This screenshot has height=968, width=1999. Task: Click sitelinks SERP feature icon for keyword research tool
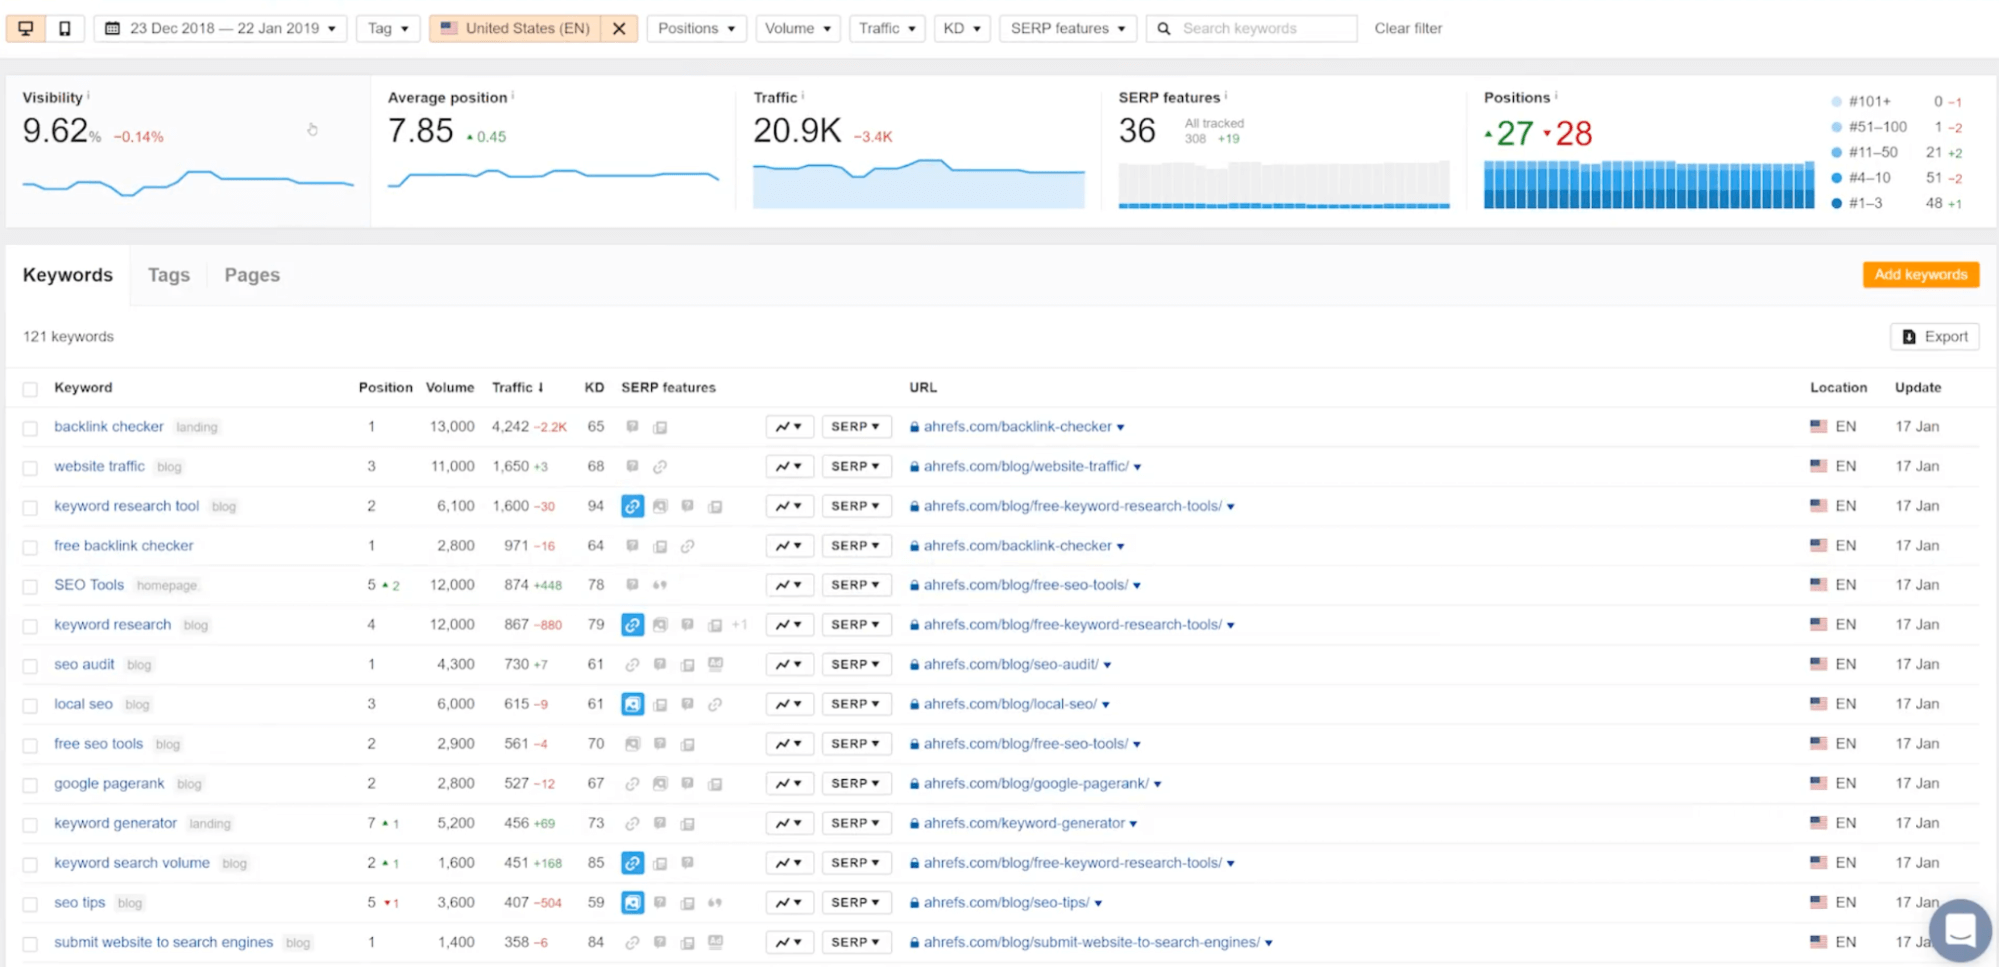pos(632,506)
